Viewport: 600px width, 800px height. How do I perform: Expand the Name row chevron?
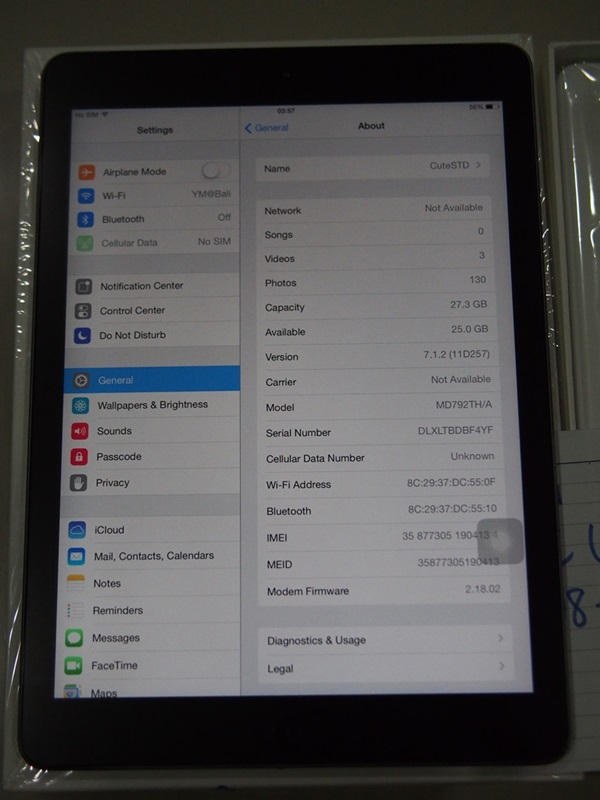click(479, 165)
